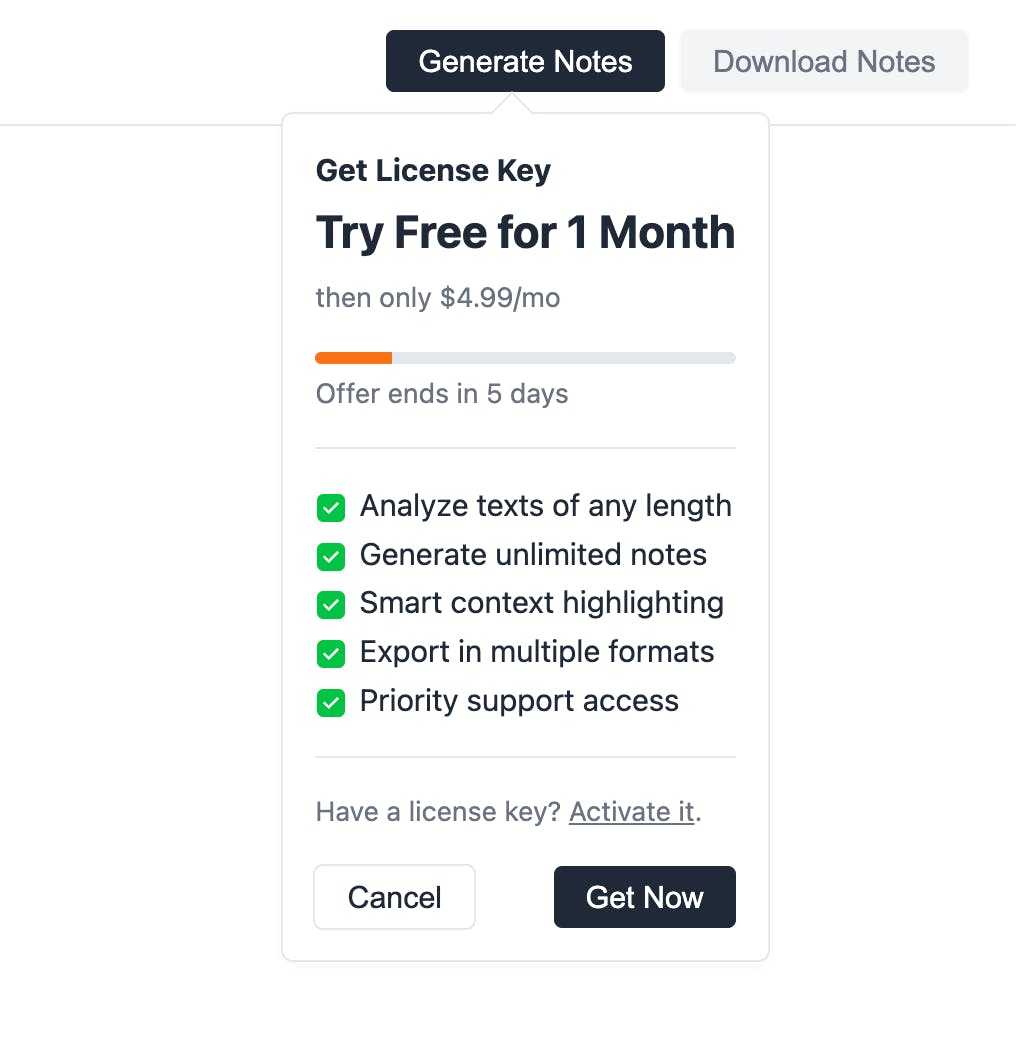
Task: Click the green check beside Analyze texts
Action: pos(331,507)
